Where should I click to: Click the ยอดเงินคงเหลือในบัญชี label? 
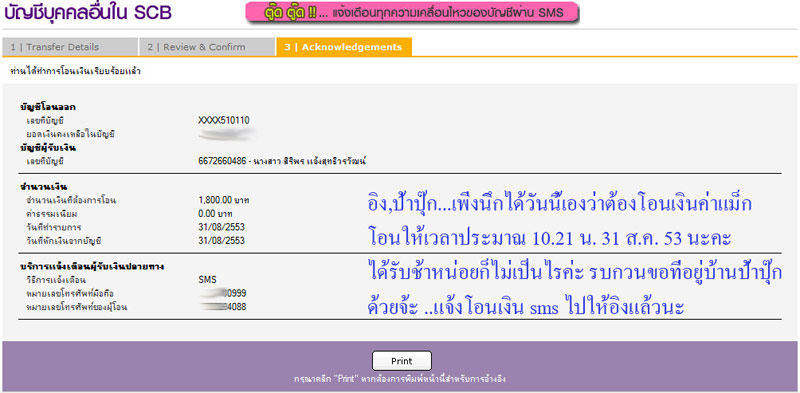70,134
